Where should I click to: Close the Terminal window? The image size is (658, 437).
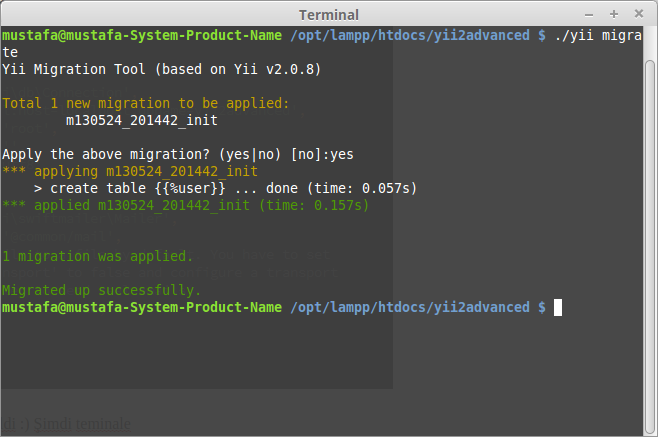639,14
